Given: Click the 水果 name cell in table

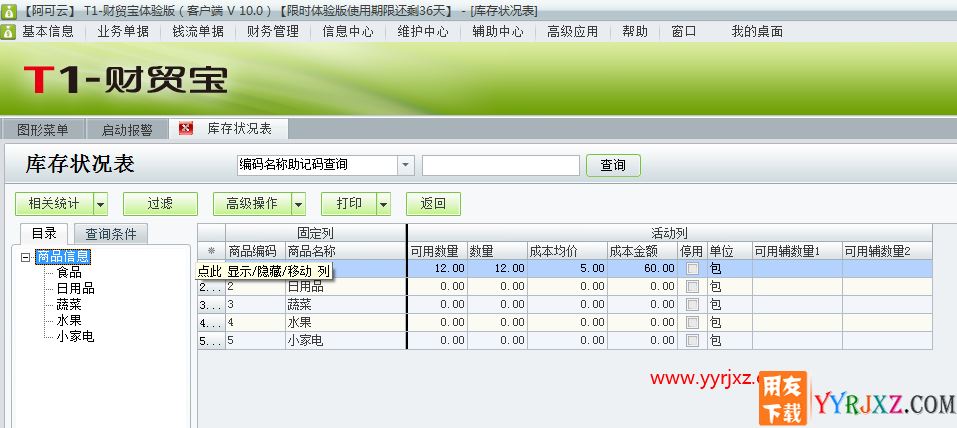Looking at the screenshot, I should tap(345, 322).
